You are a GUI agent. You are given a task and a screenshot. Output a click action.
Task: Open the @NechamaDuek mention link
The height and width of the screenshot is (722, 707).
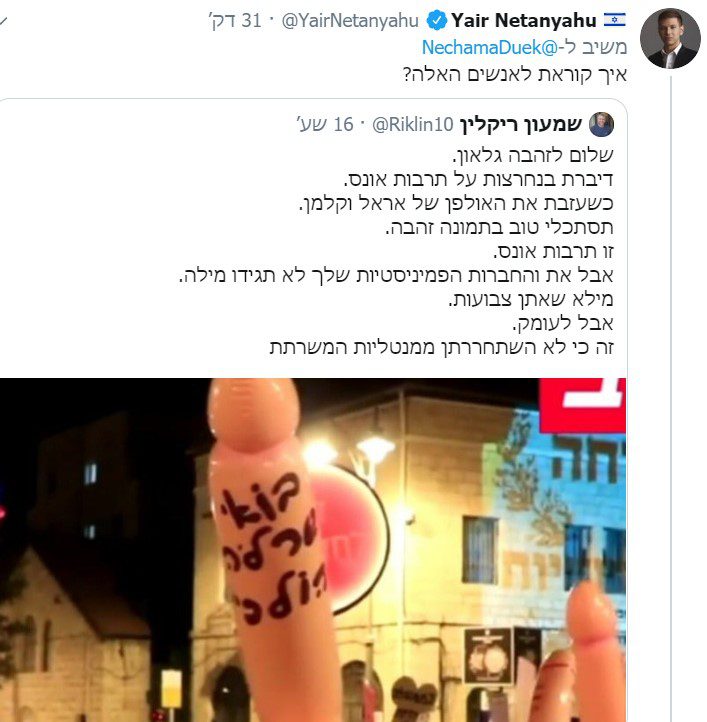490,47
